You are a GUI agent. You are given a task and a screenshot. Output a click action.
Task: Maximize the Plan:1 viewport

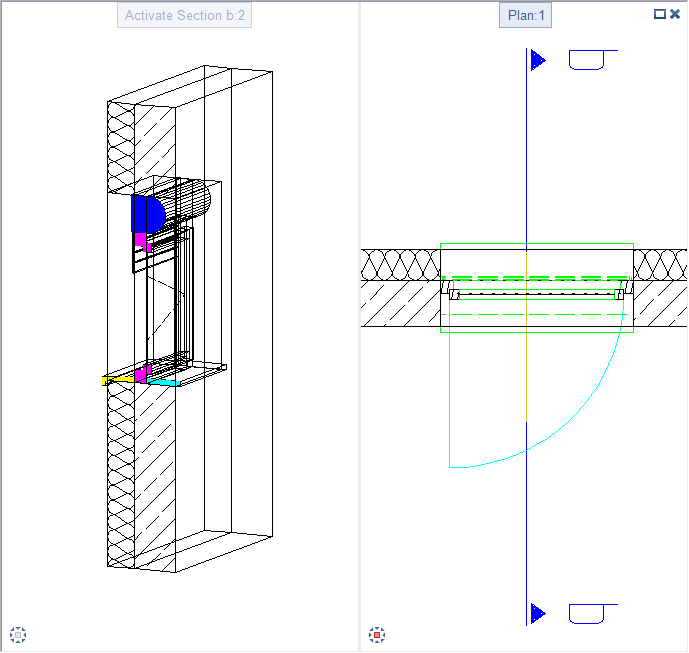coord(660,14)
